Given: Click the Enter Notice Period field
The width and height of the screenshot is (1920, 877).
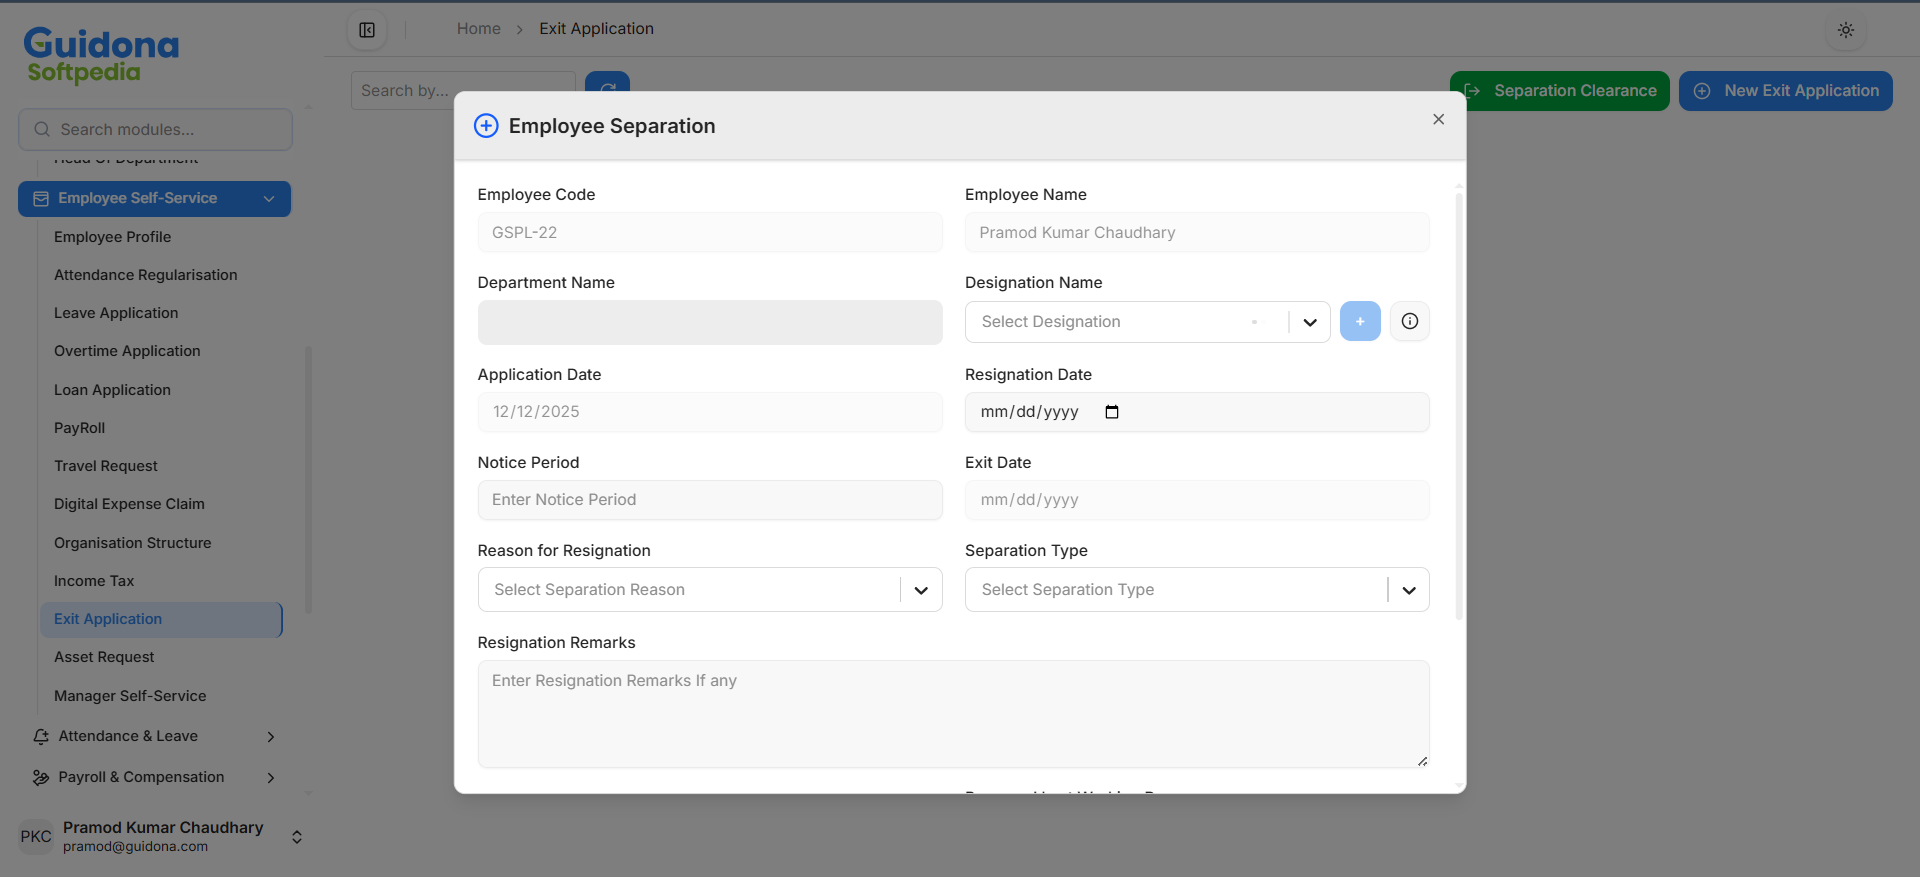Looking at the screenshot, I should 710,500.
